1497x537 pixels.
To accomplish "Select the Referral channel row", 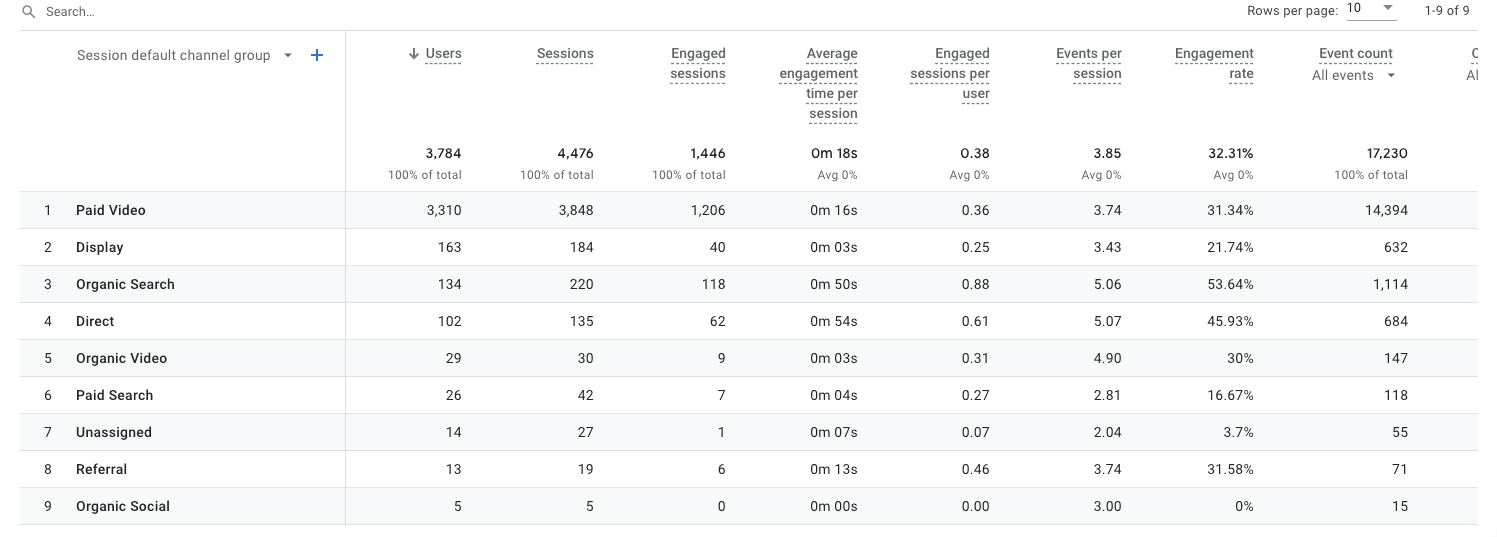I will point(101,469).
